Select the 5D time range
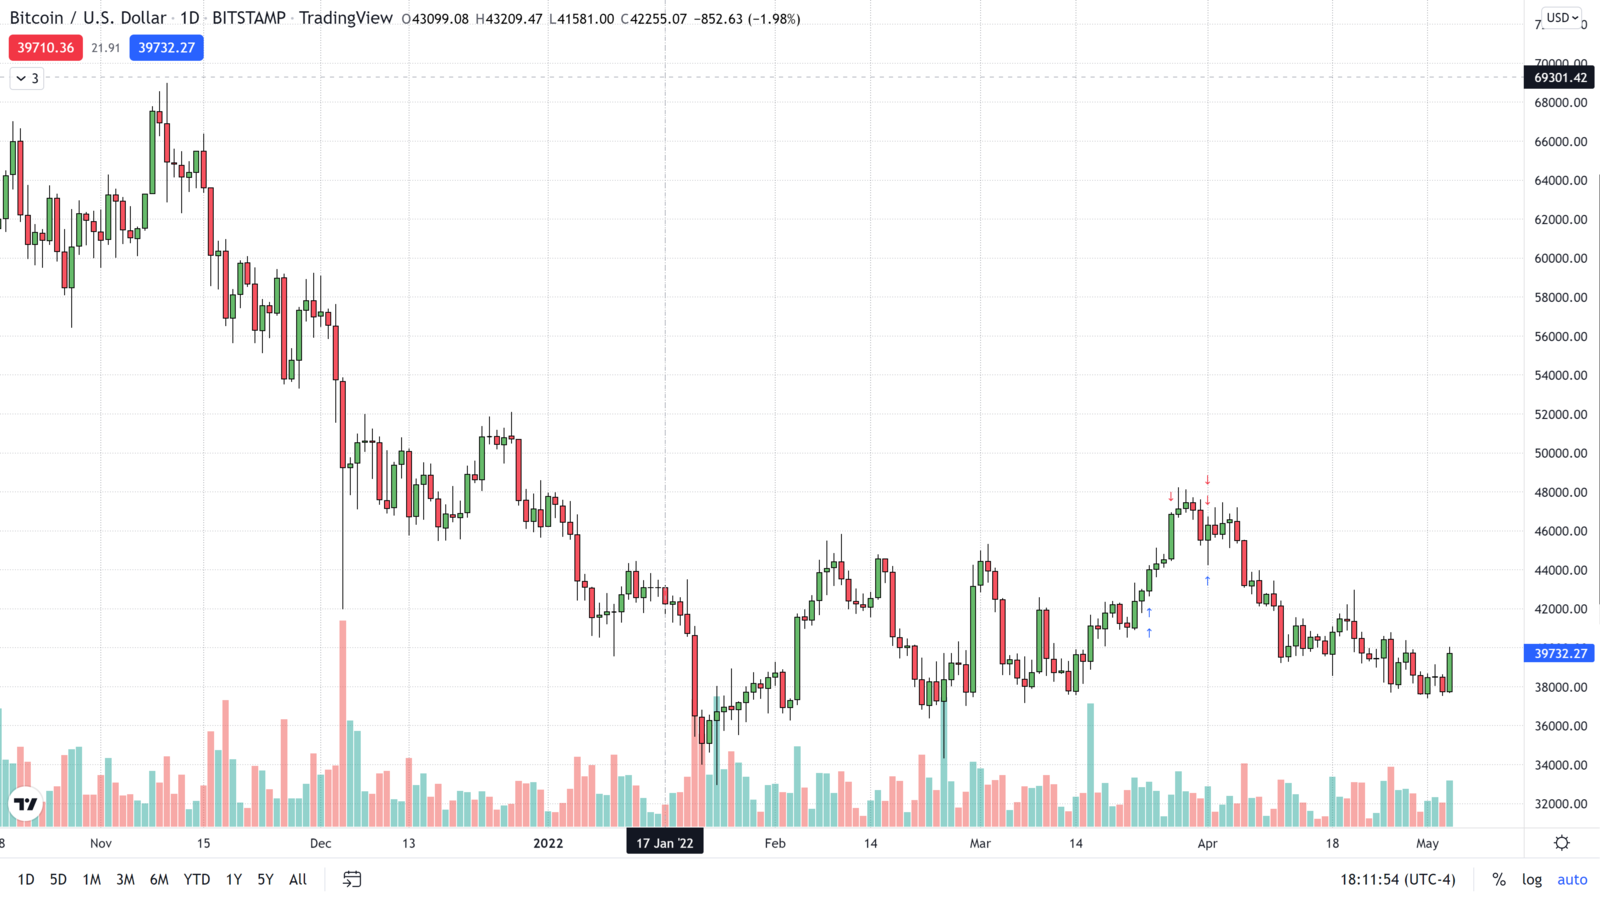Screen dimensions: 1600x900 (x=58, y=880)
